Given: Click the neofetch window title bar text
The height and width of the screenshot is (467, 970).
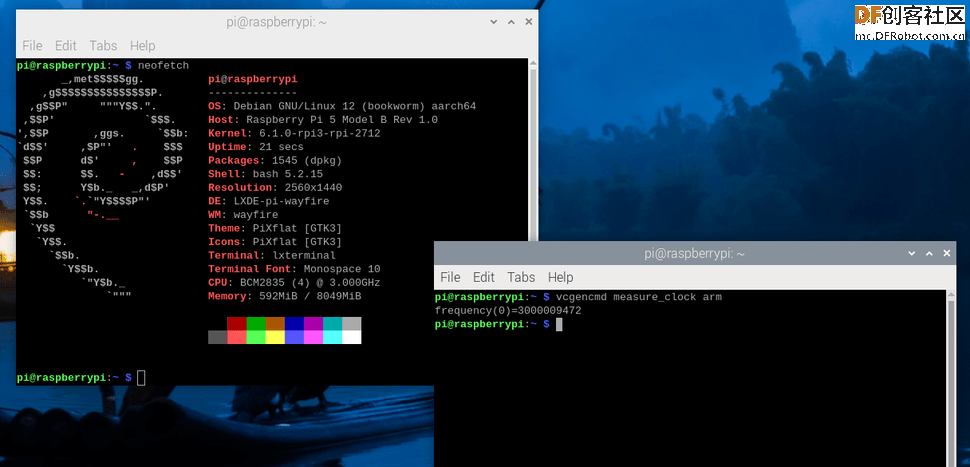Looking at the screenshot, I should pyautogui.click(x=277, y=22).
